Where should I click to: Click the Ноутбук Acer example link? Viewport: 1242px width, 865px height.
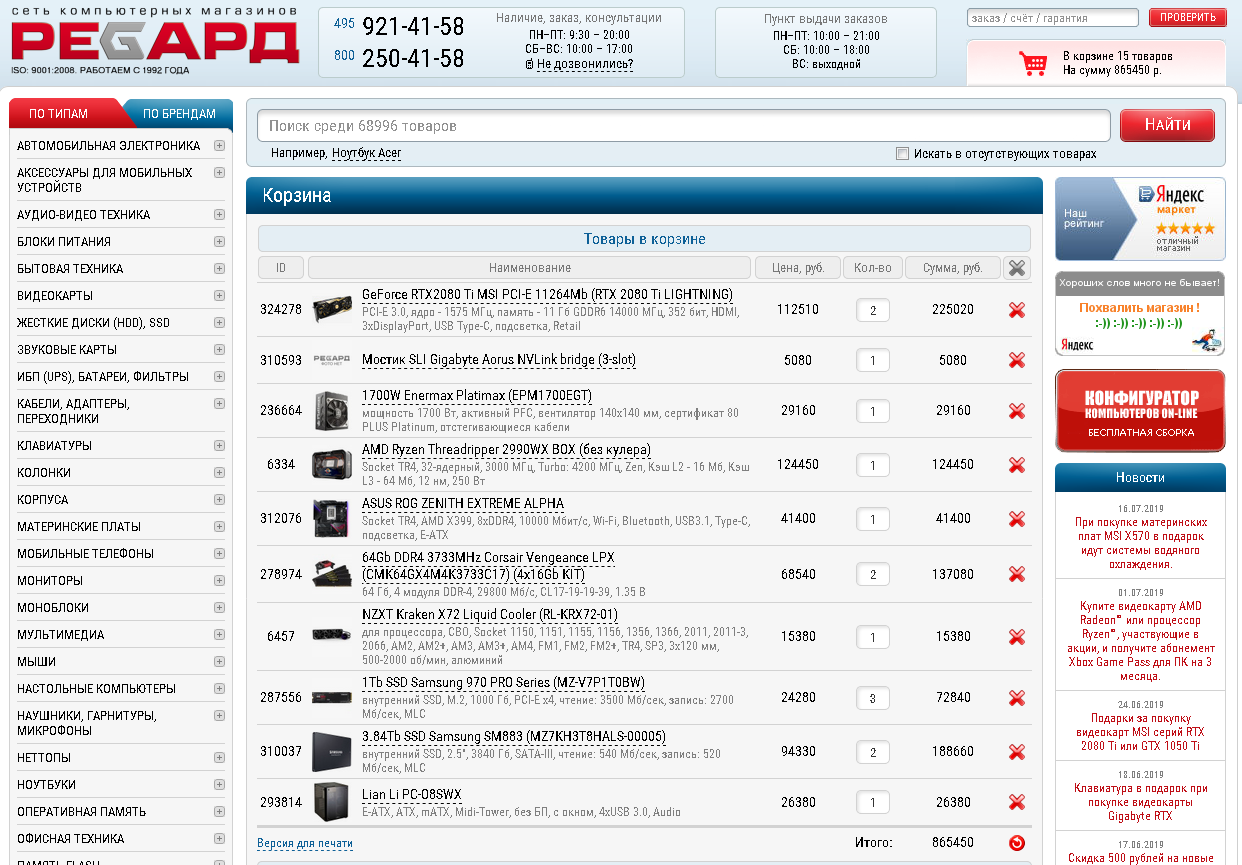pyautogui.click(x=367, y=154)
